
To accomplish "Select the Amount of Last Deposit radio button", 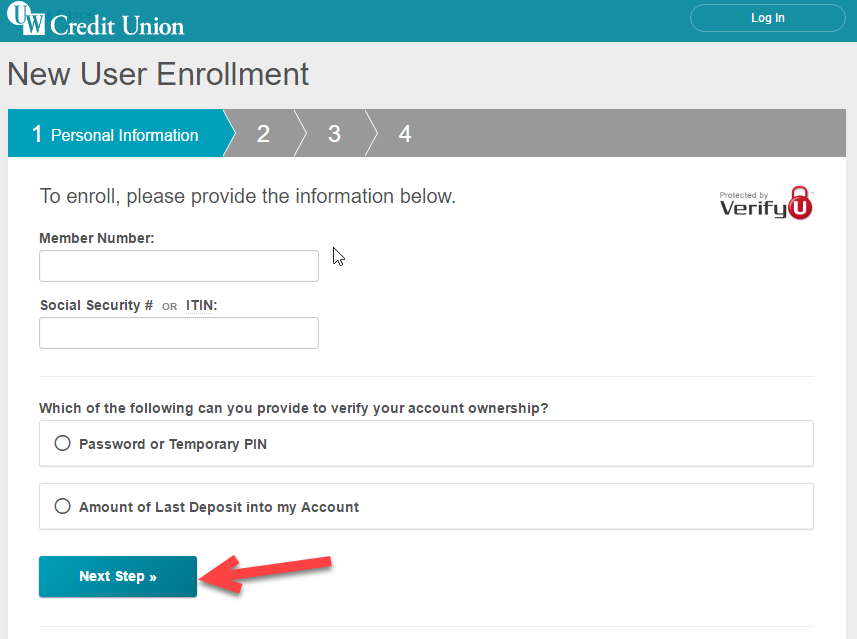I will [x=62, y=506].
